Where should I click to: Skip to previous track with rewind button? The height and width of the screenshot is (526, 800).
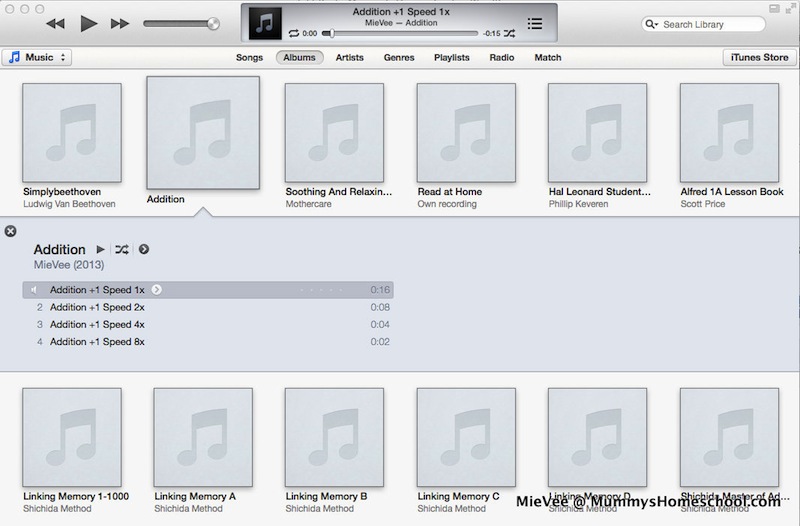pyautogui.click(x=55, y=23)
